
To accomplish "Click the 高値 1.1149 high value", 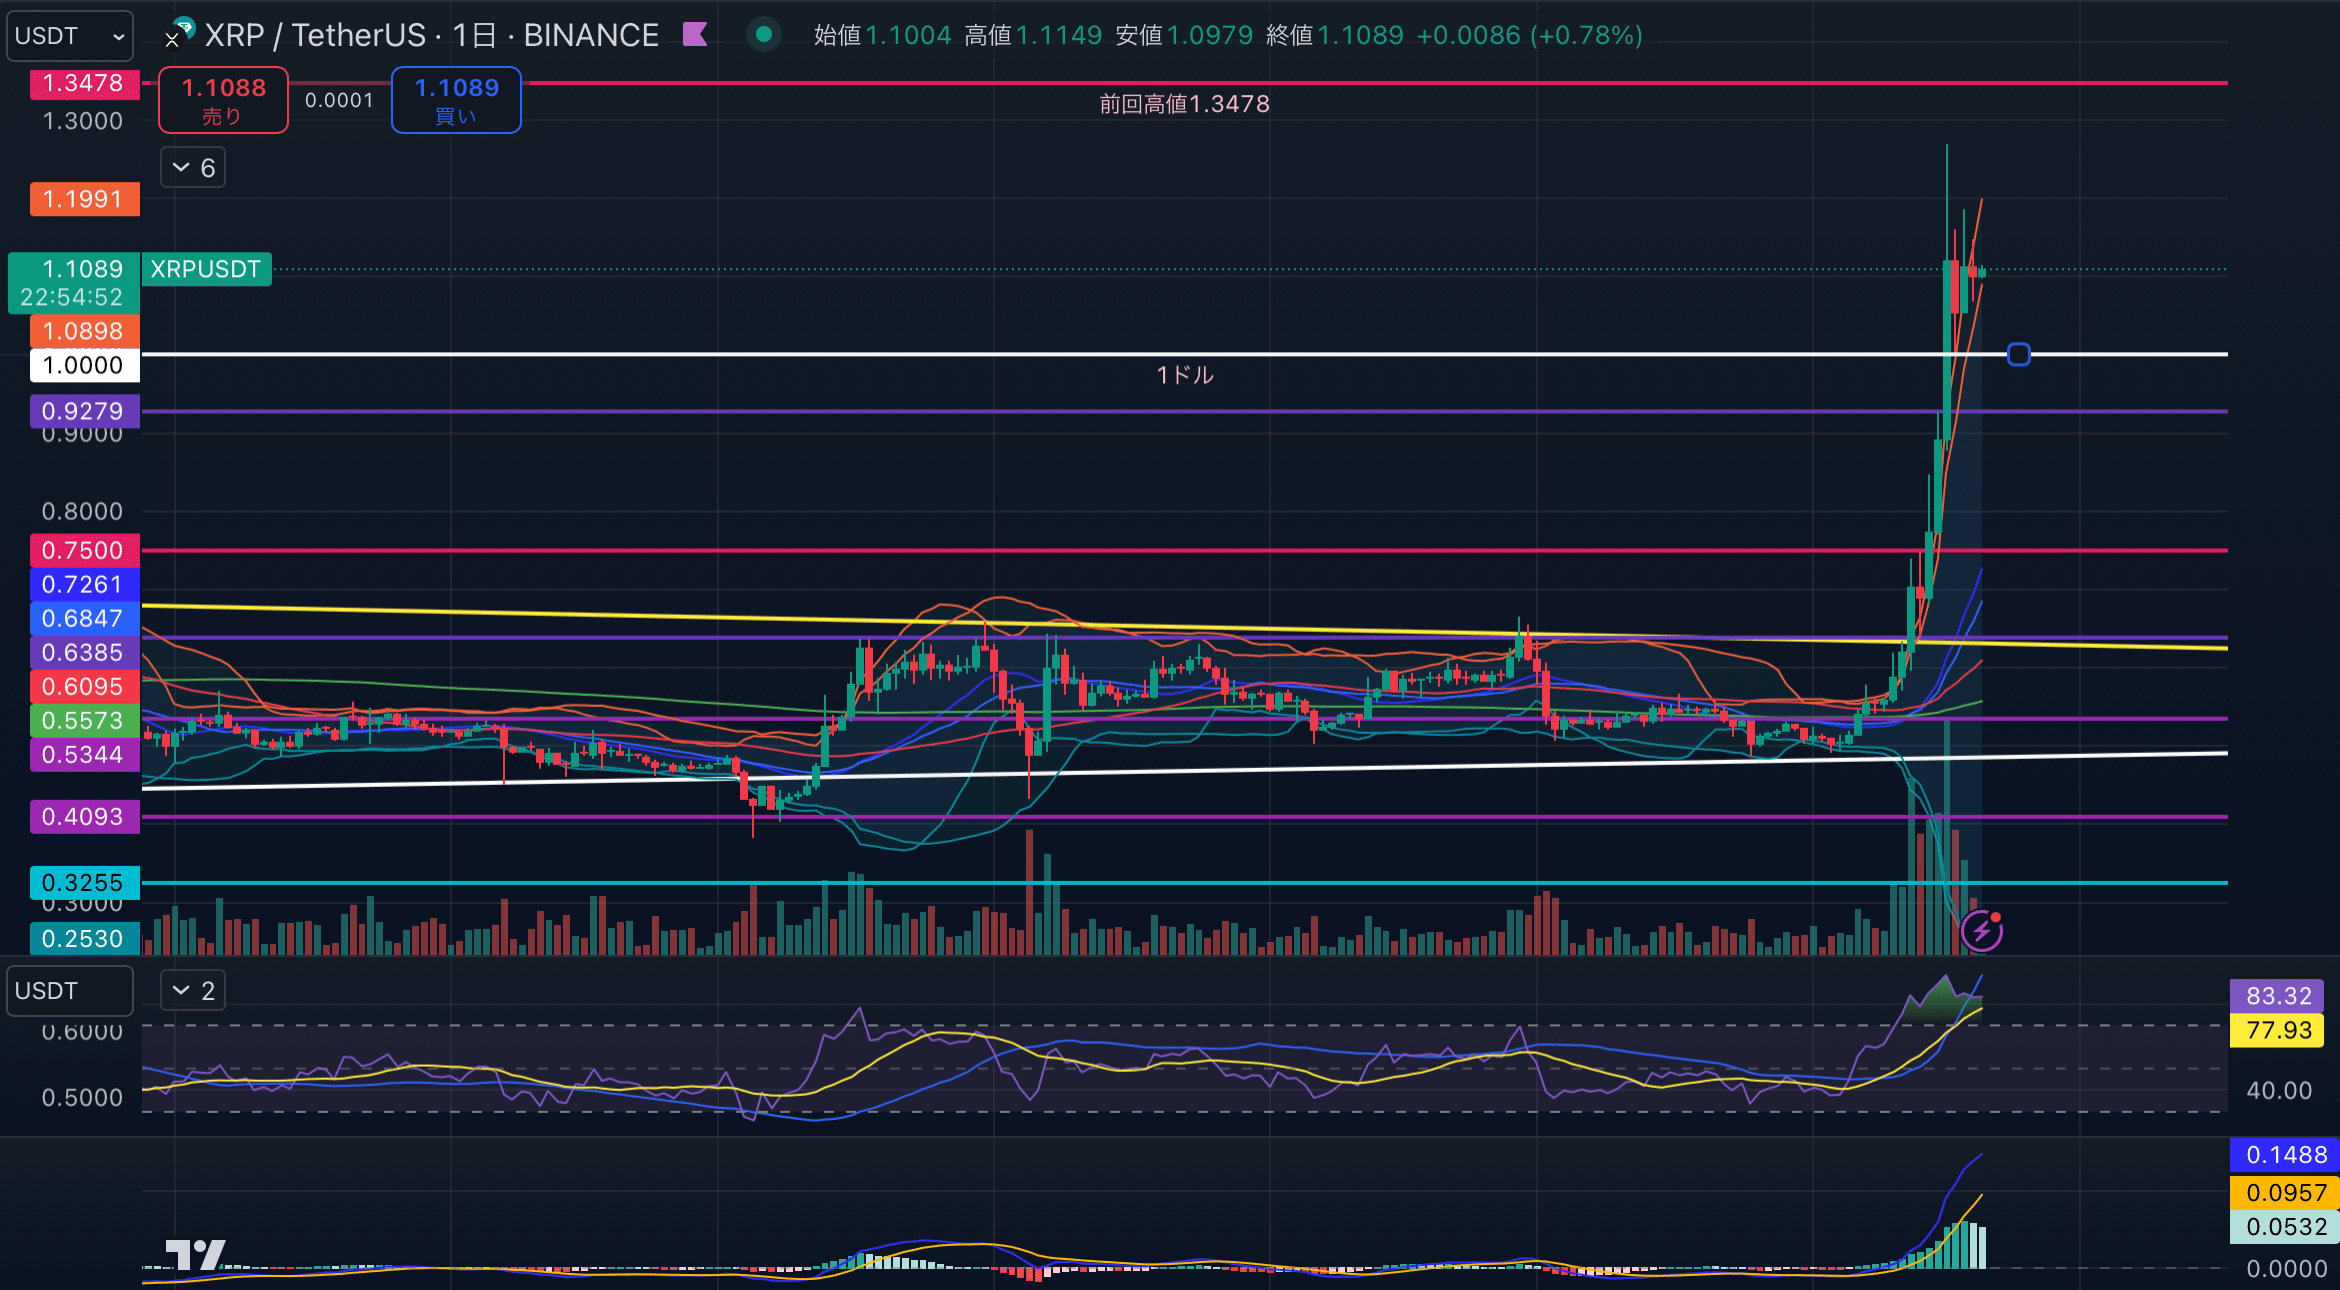I will point(1033,36).
